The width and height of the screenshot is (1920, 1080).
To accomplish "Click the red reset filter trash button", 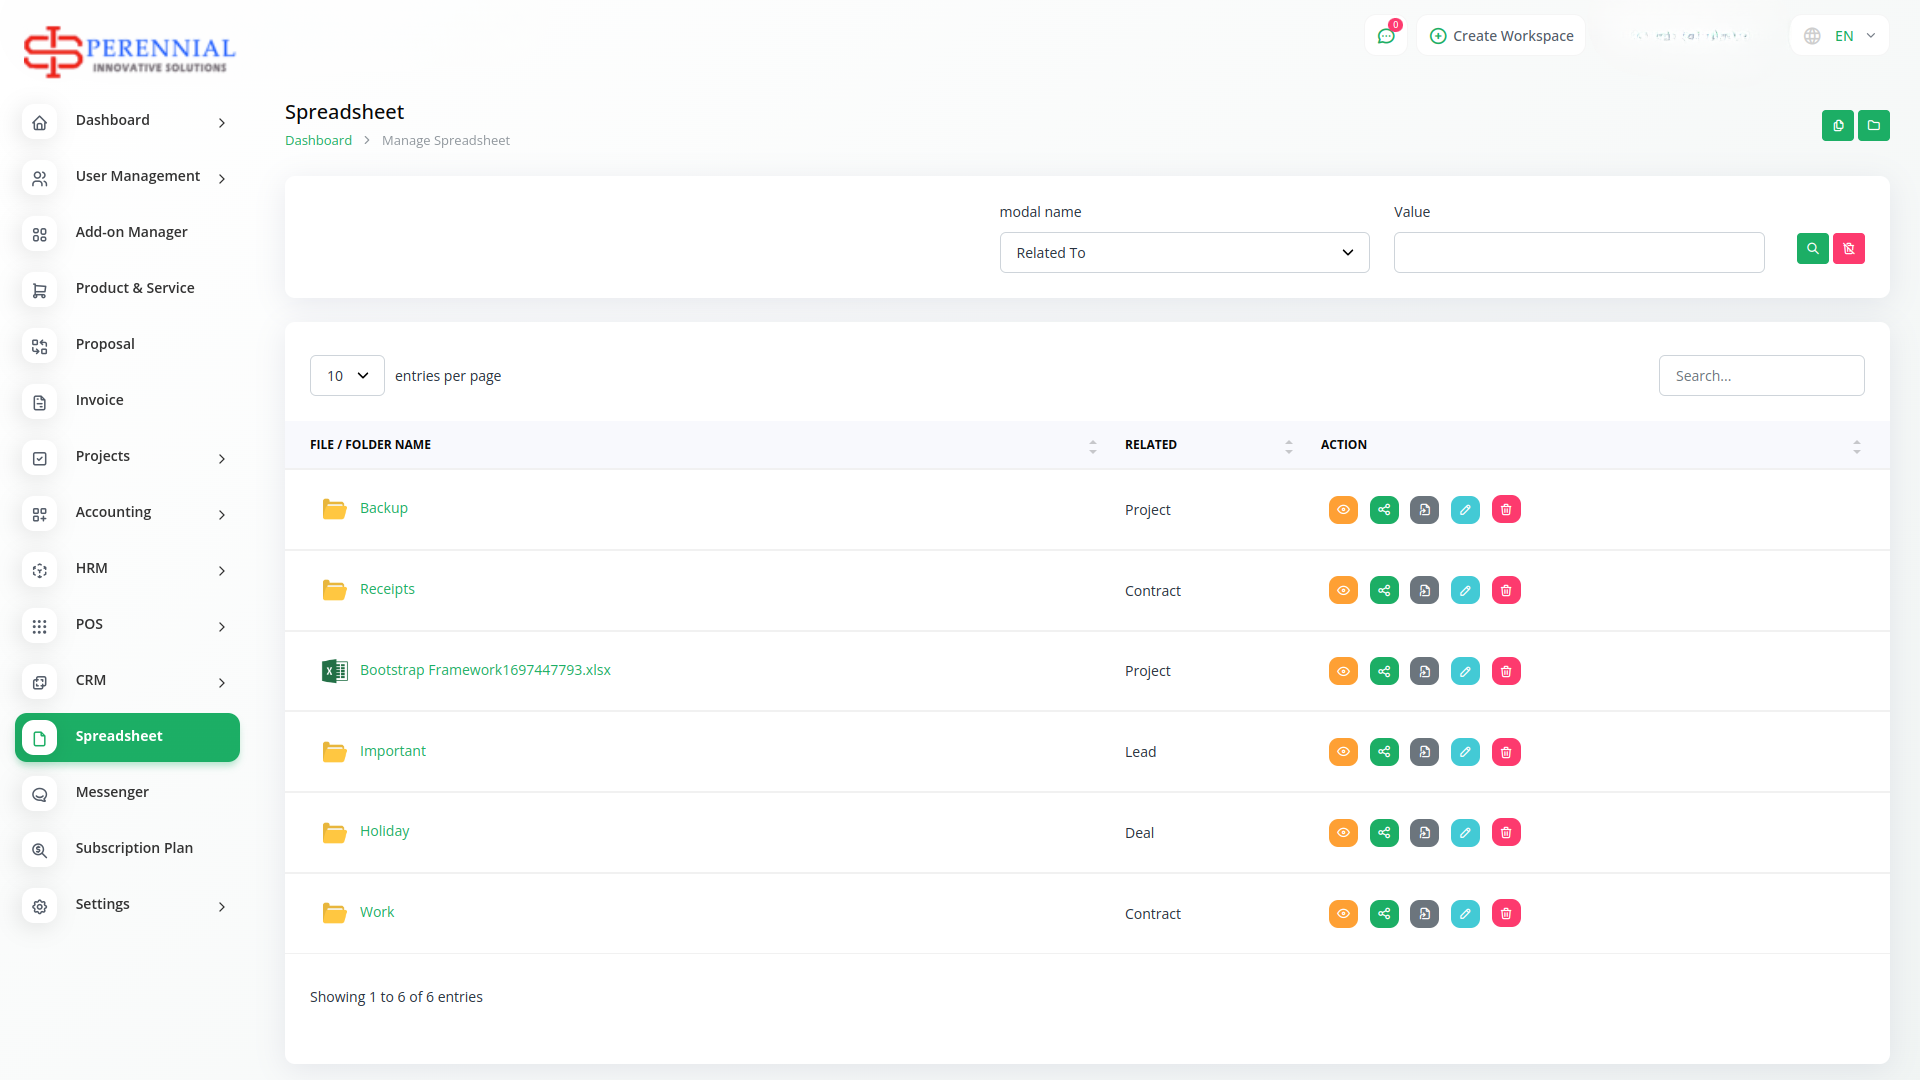I will [x=1848, y=249].
